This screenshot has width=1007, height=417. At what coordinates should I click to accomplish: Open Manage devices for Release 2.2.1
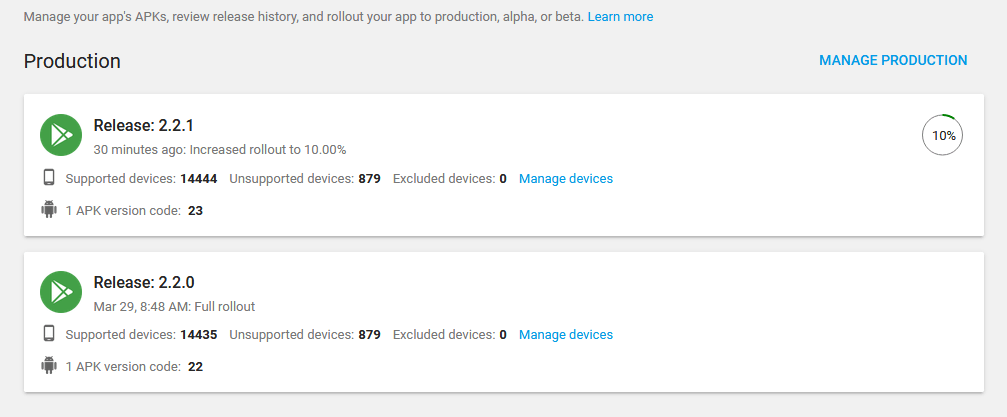point(566,179)
